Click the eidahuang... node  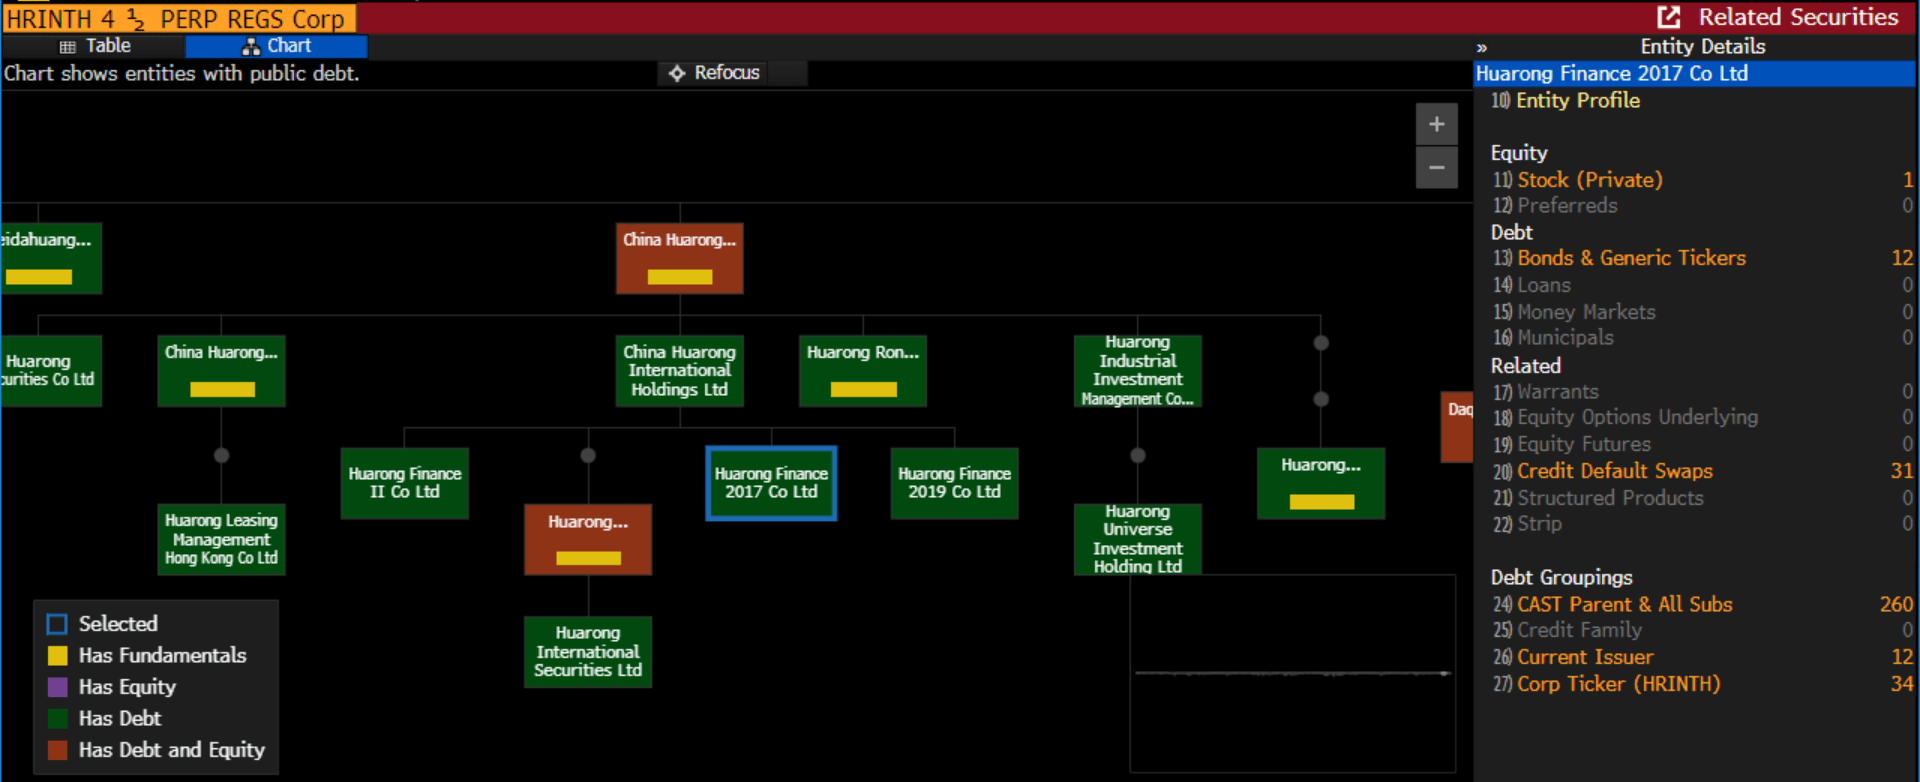(51, 258)
